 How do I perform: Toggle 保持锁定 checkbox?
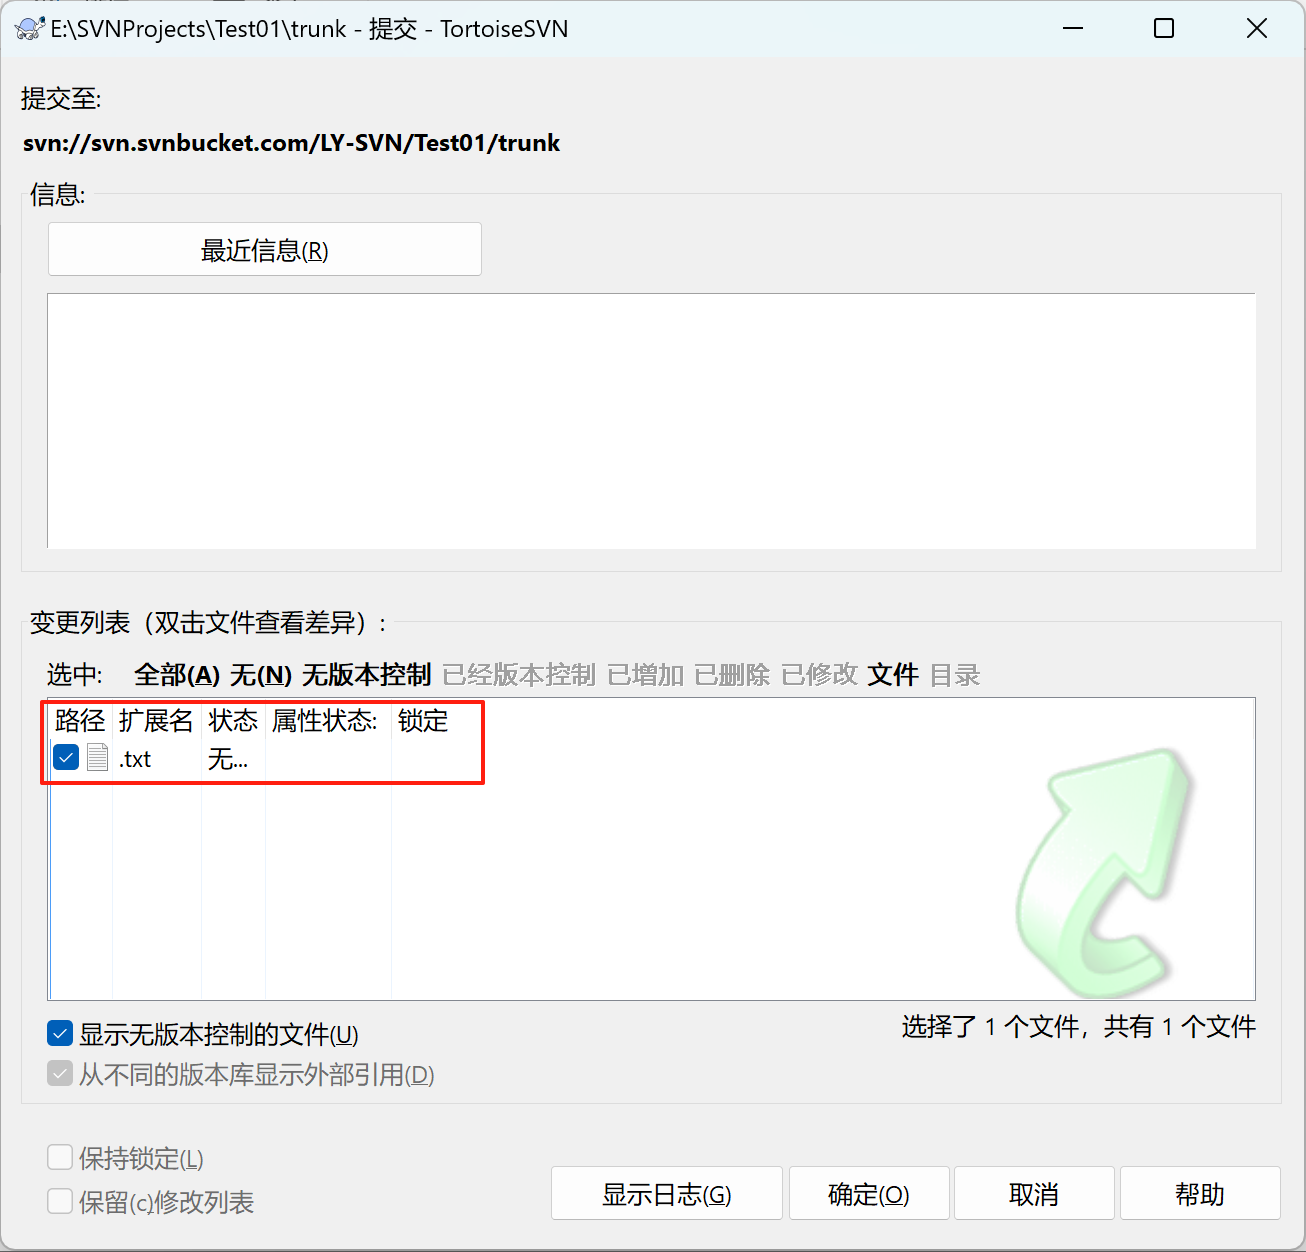[60, 1158]
